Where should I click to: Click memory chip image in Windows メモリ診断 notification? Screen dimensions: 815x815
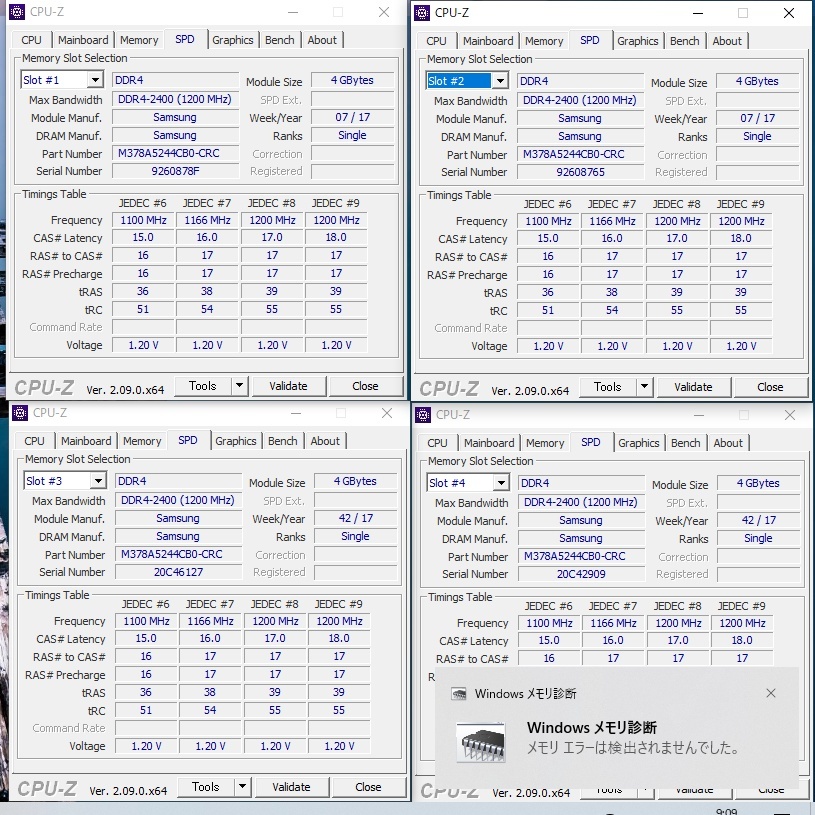pos(480,743)
